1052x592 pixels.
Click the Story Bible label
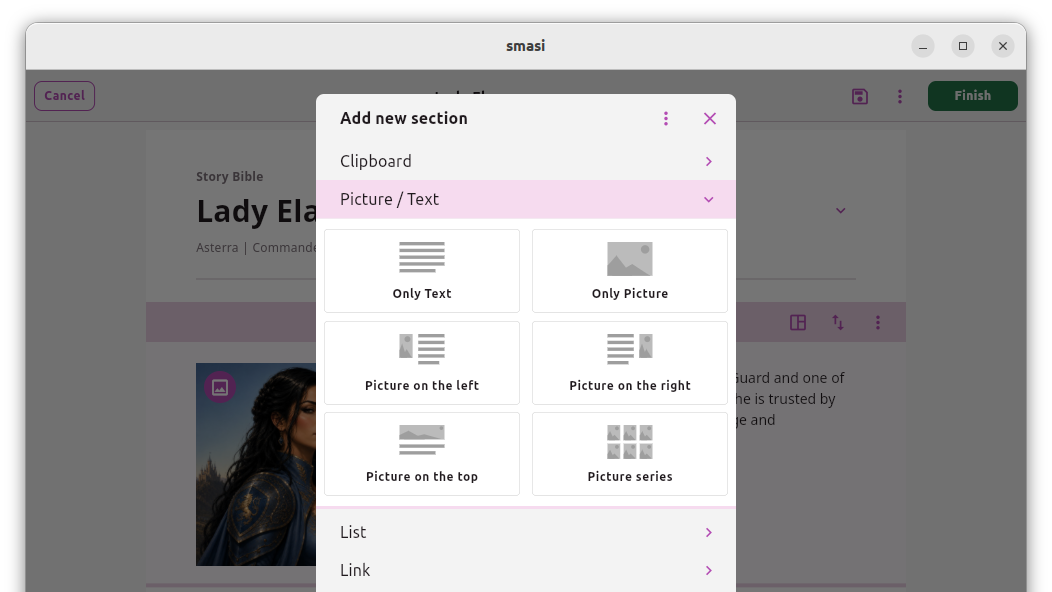pos(229,177)
